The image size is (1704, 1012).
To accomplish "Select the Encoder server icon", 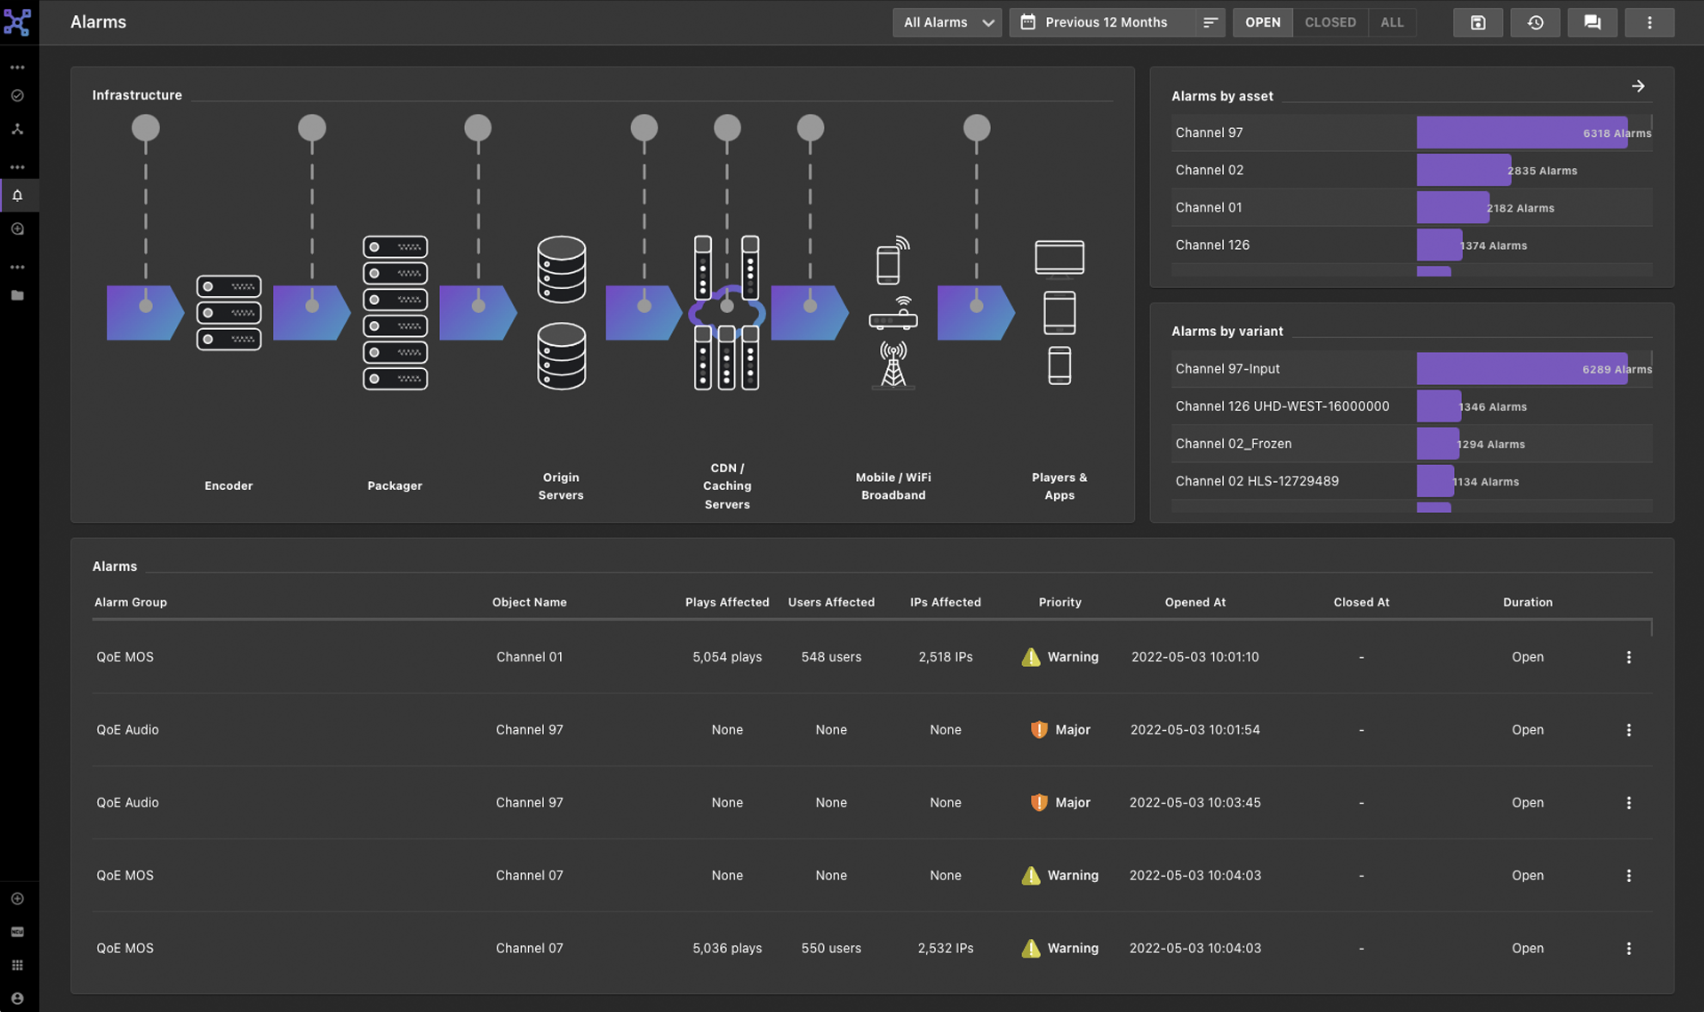I will (229, 313).
